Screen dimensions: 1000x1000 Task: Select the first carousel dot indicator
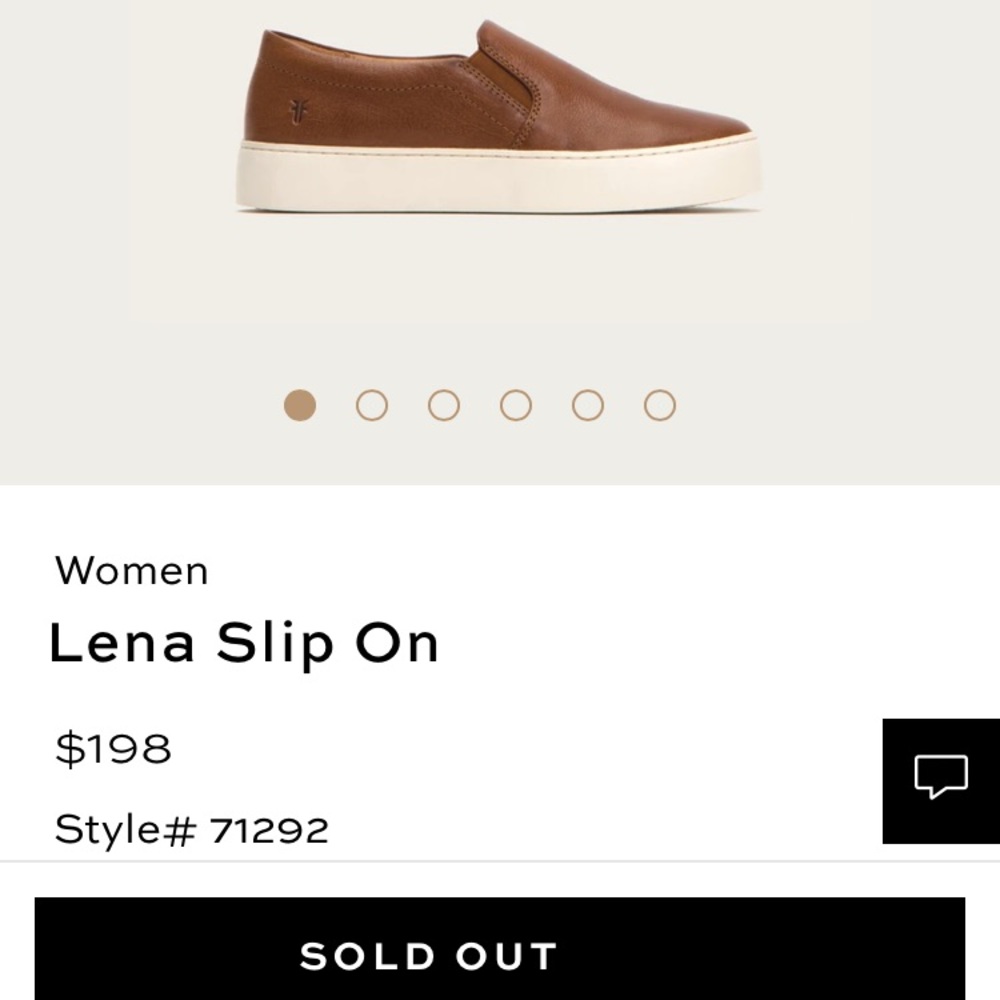(x=298, y=404)
